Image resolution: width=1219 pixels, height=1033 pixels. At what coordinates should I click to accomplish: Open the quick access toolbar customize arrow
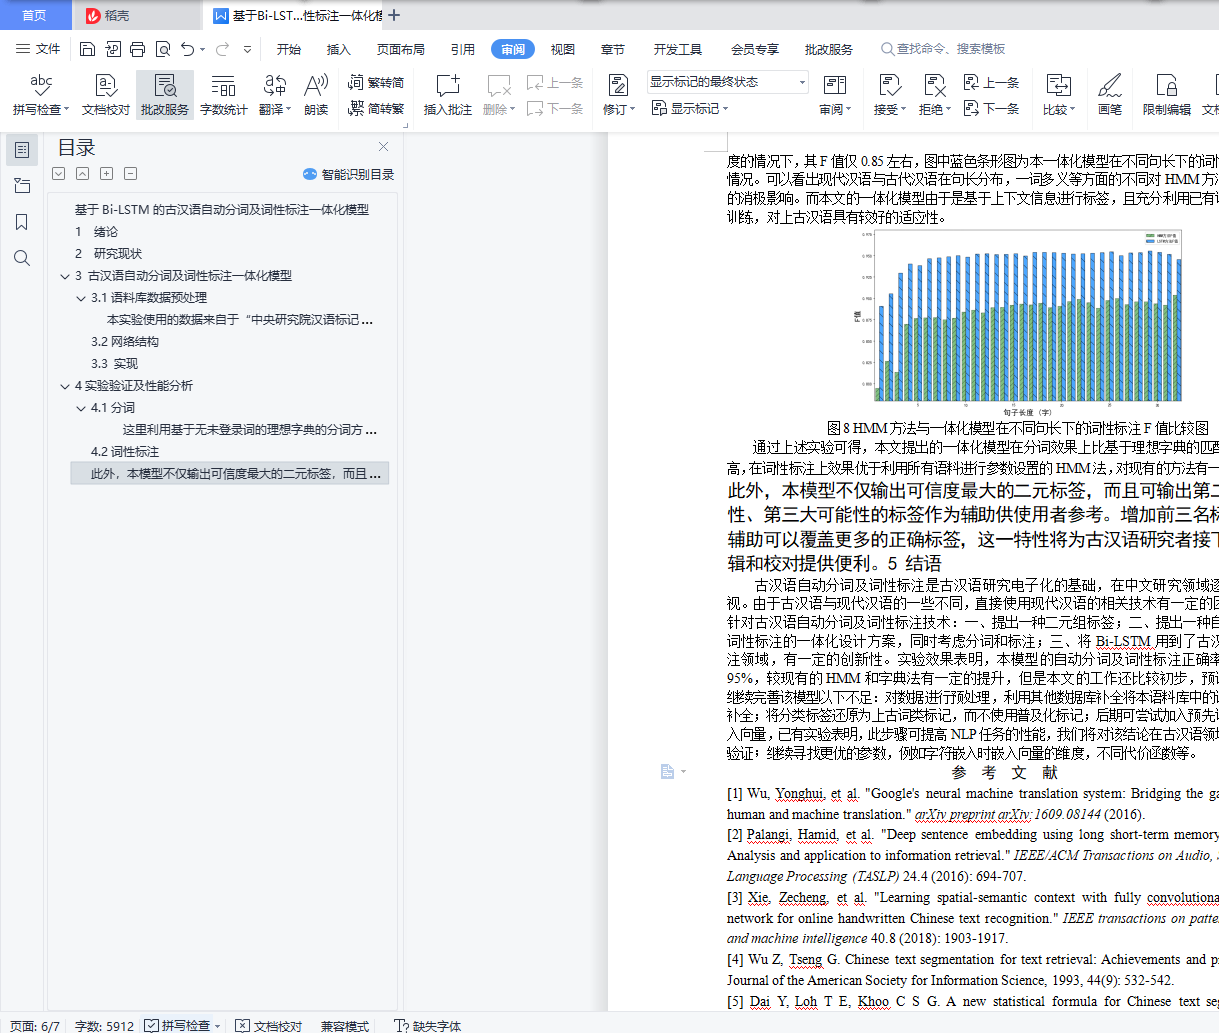point(247,49)
